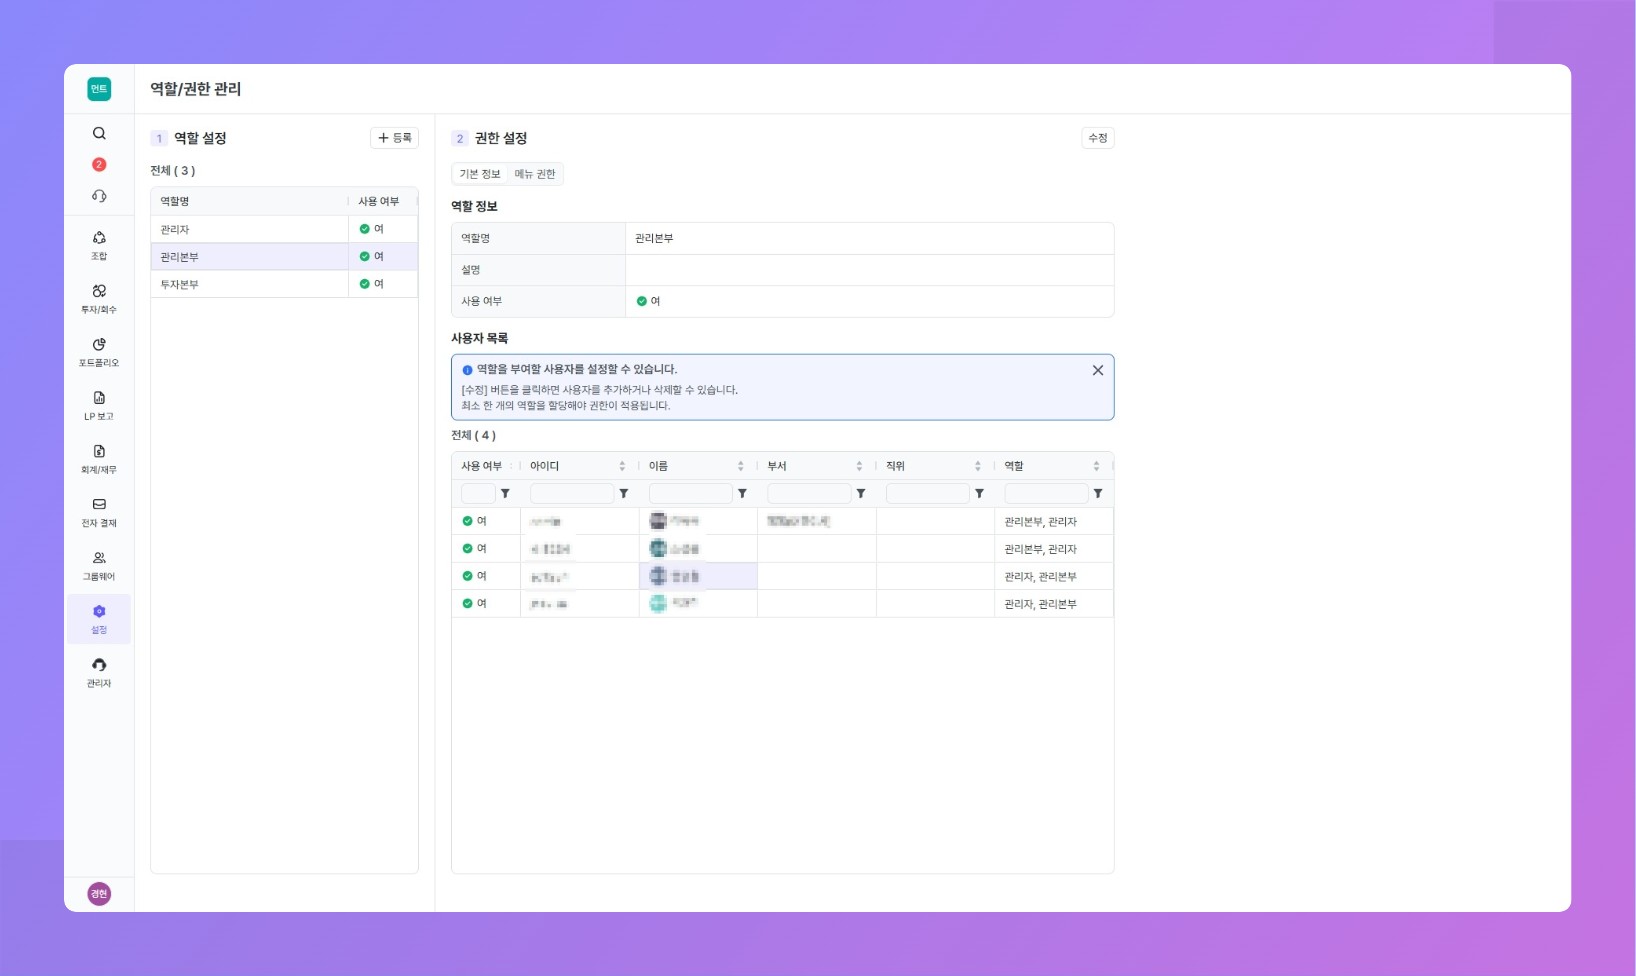Click the 부서 filter input field
The height and width of the screenshot is (976, 1636).
coord(809,493)
